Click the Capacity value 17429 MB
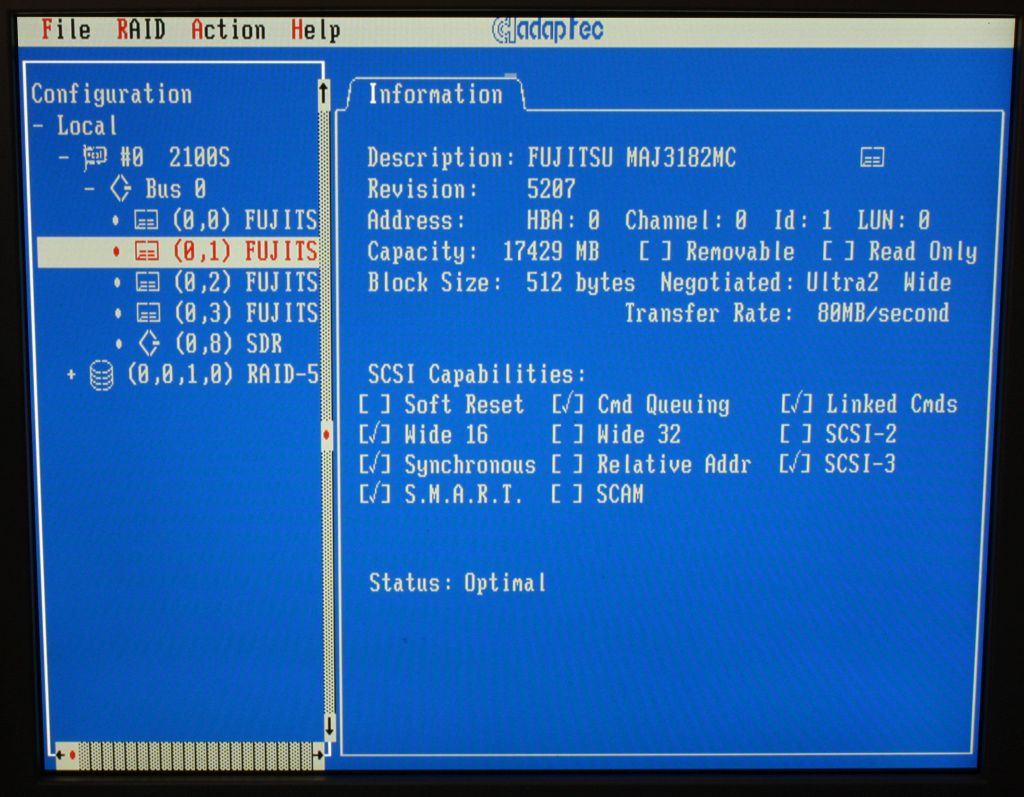The height and width of the screenshot is (797, 1024). click(x=551, y=252)
